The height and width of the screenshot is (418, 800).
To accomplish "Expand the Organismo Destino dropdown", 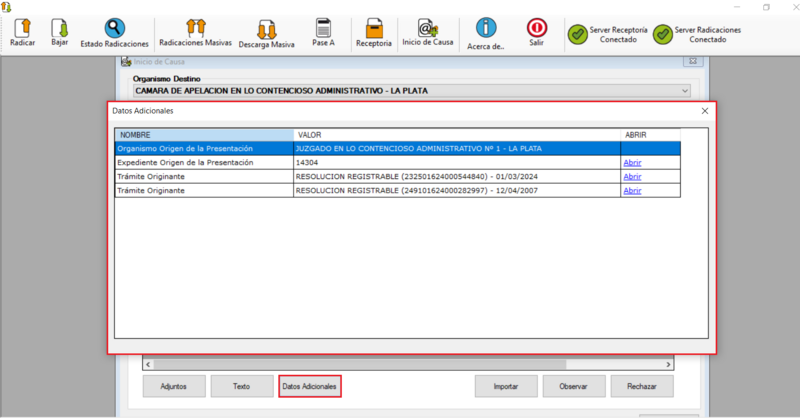I will point(685,91).
